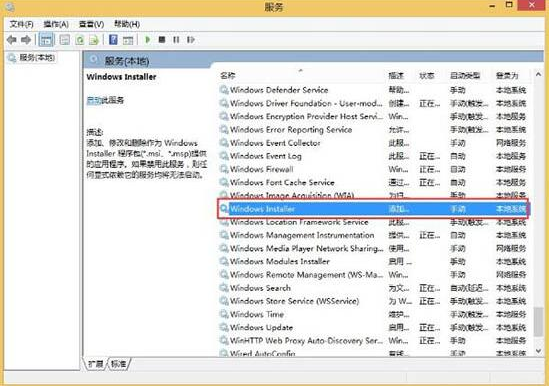The image size is (549, 386).
Task: Click the Stop Service icon
Action: pos(162,40)
